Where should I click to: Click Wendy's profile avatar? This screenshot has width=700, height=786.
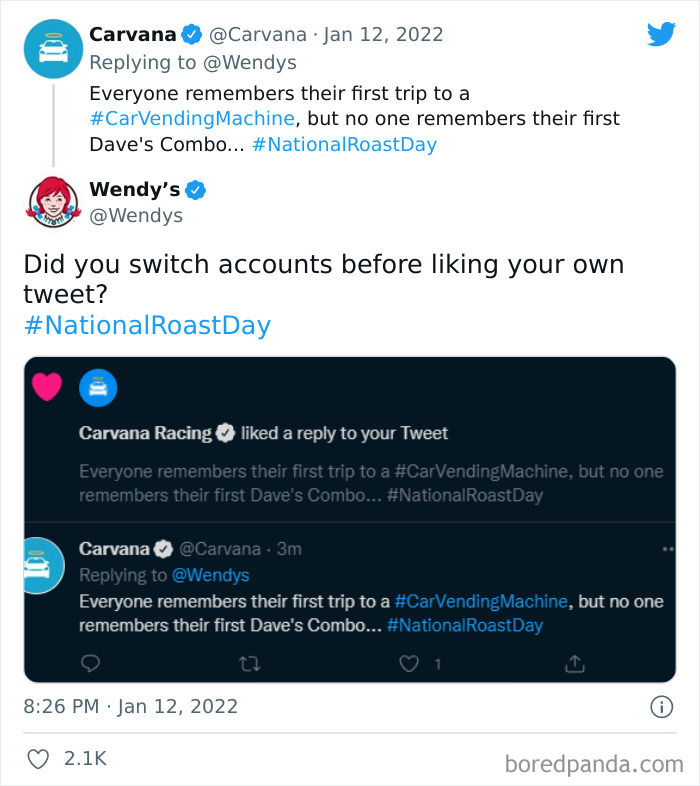[52, 202]
